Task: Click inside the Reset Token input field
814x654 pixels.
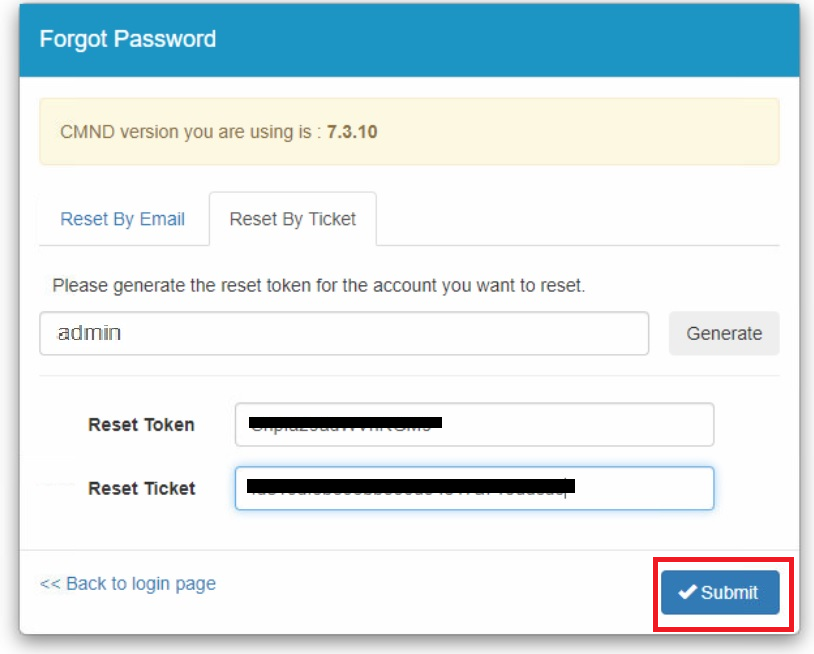Action: 474,424
